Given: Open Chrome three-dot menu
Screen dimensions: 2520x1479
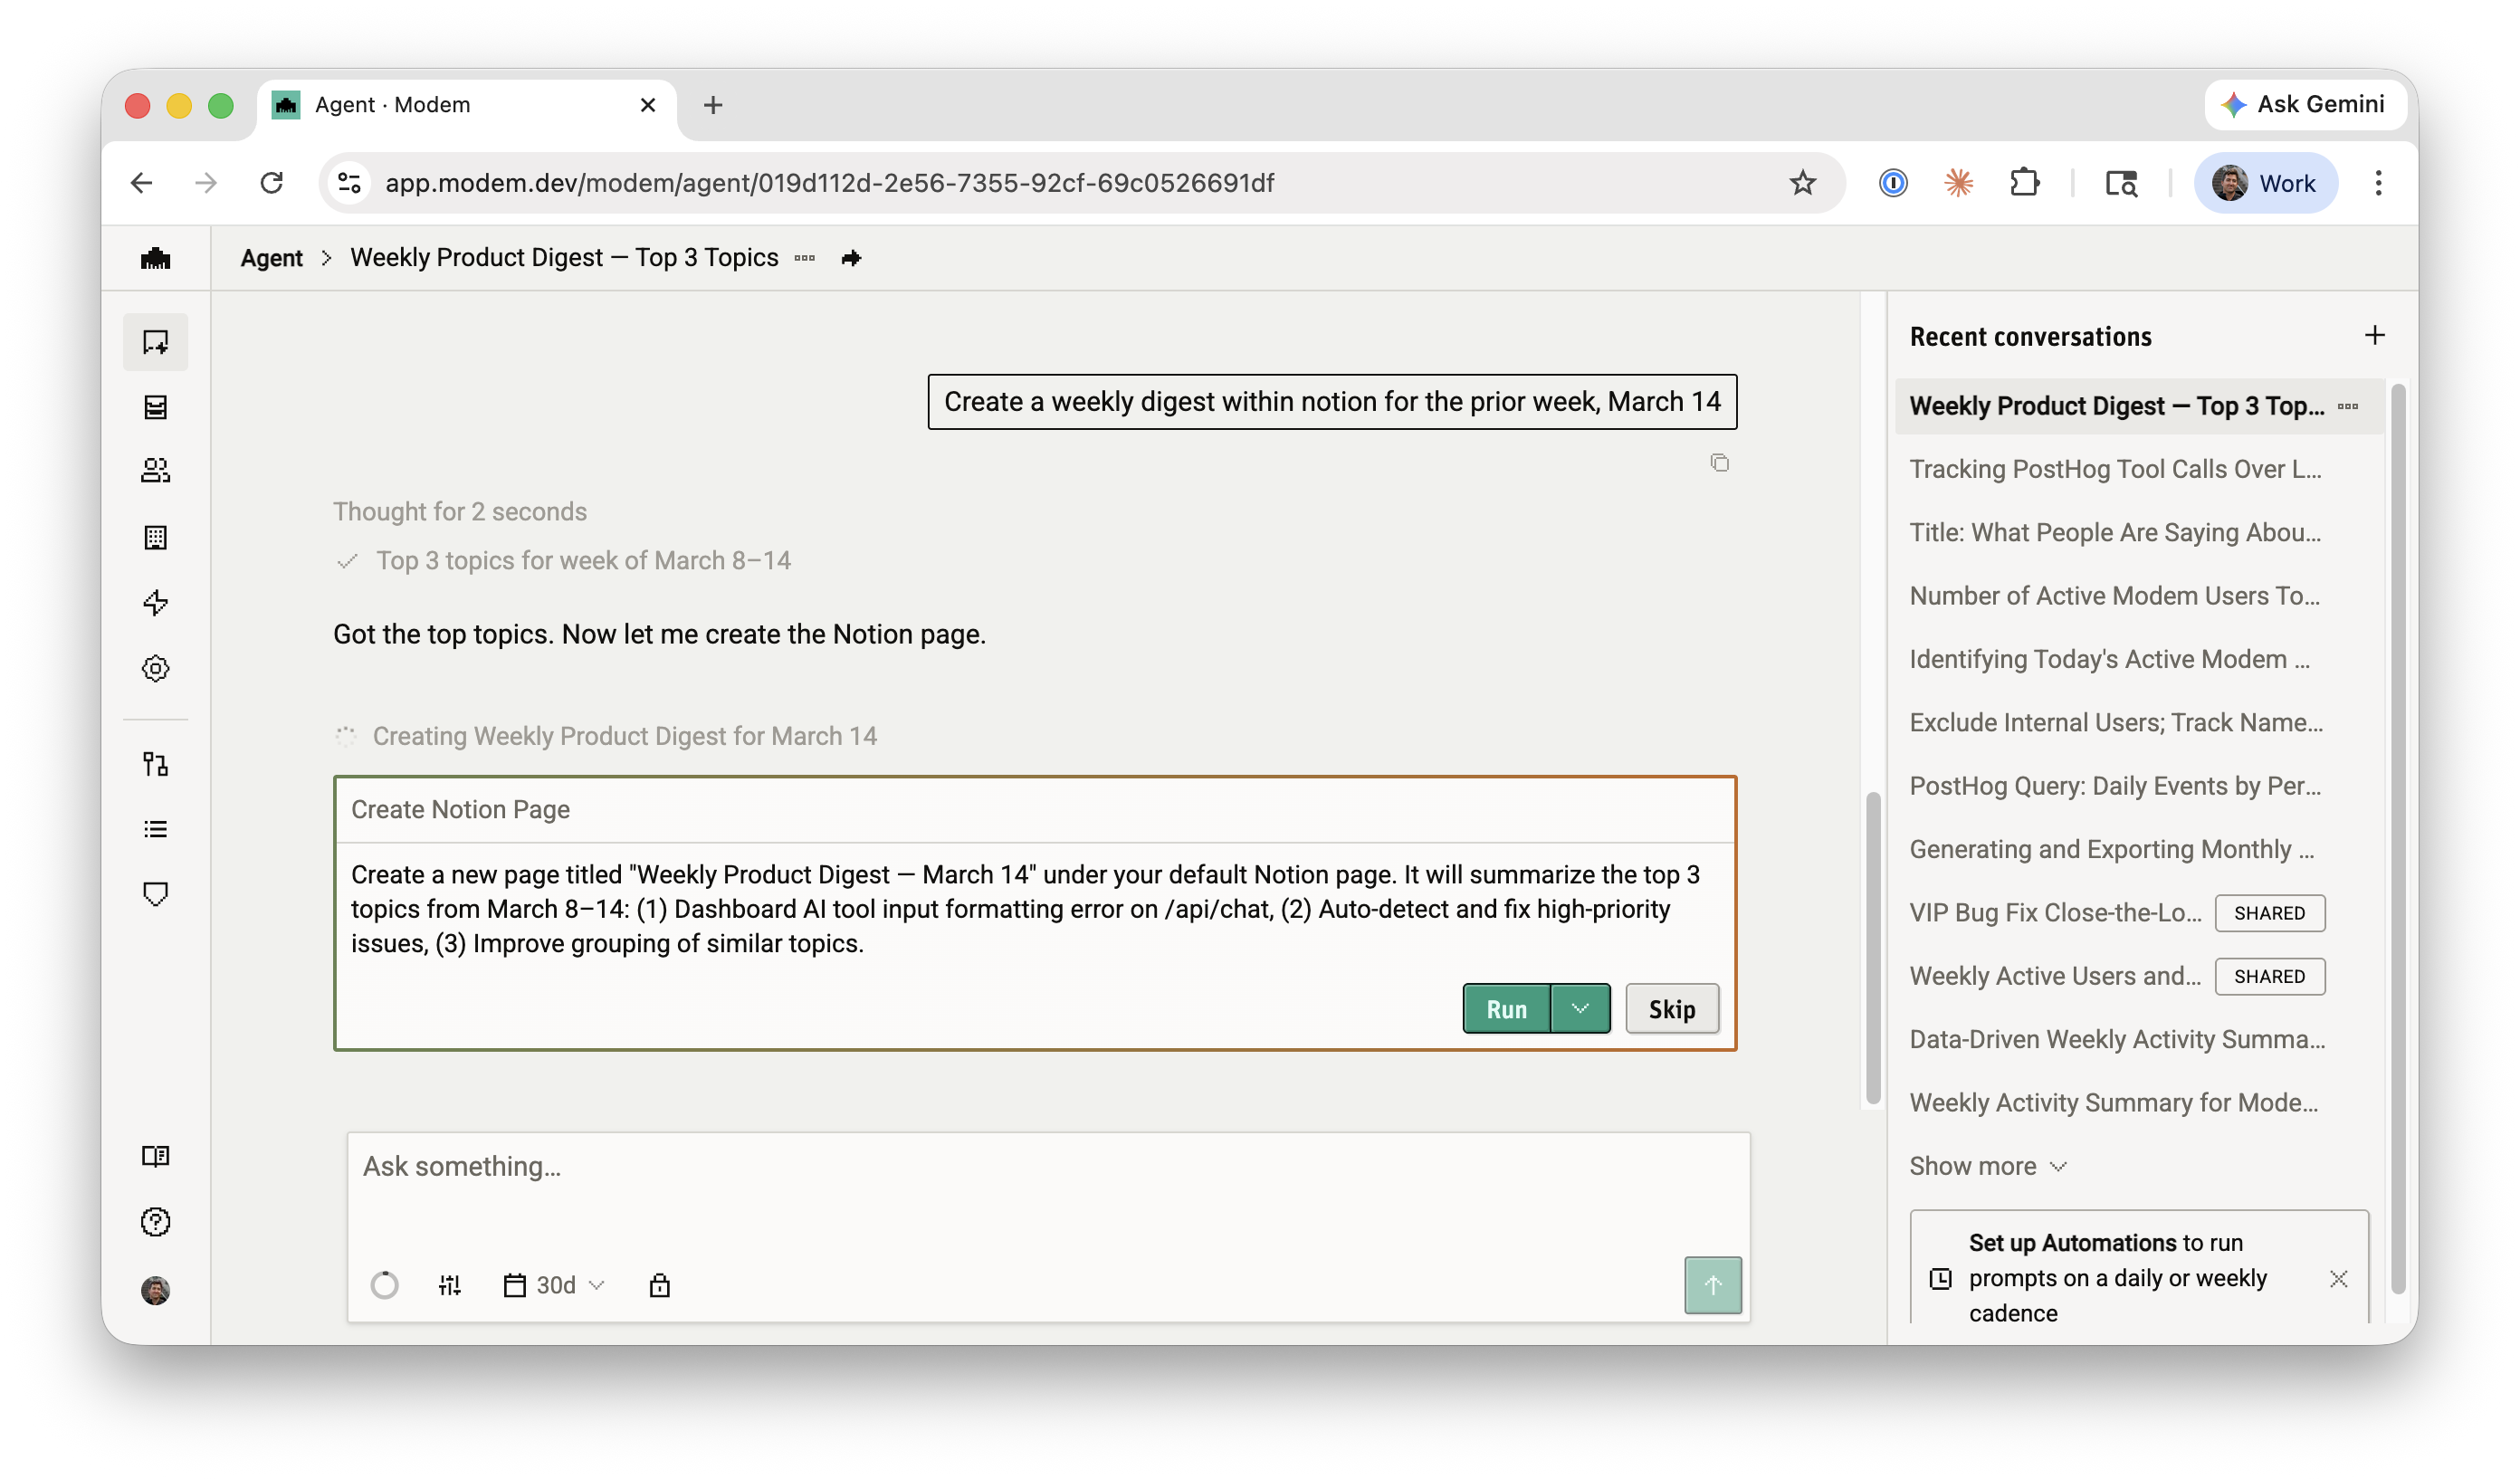Looking at the screenshot, I should click(x=2378, y=183).
